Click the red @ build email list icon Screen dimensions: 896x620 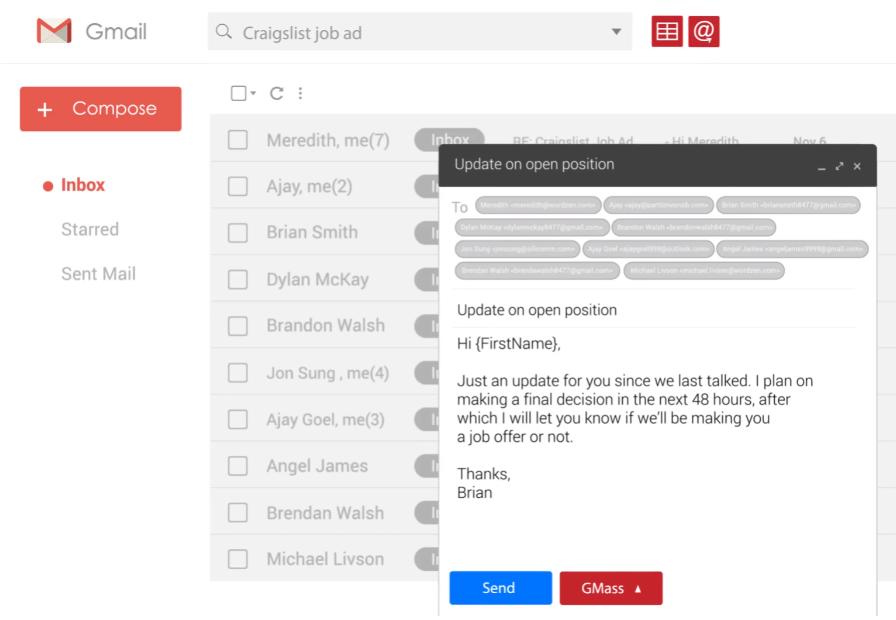point(704,32)
